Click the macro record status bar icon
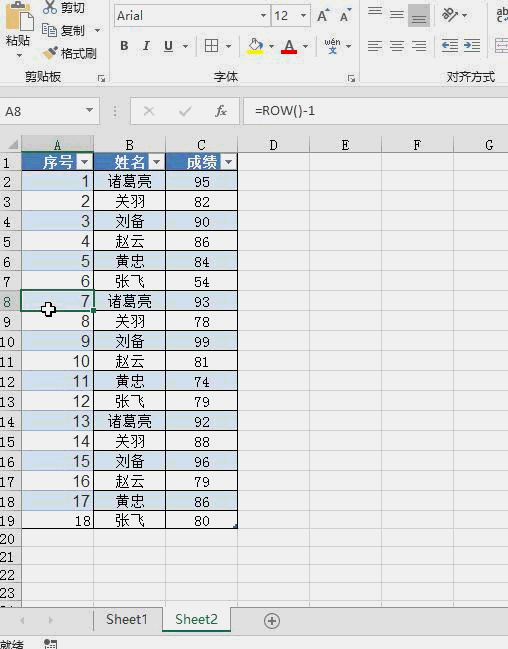Viewport: 508px width, 649px height. (x=50, y=644)
